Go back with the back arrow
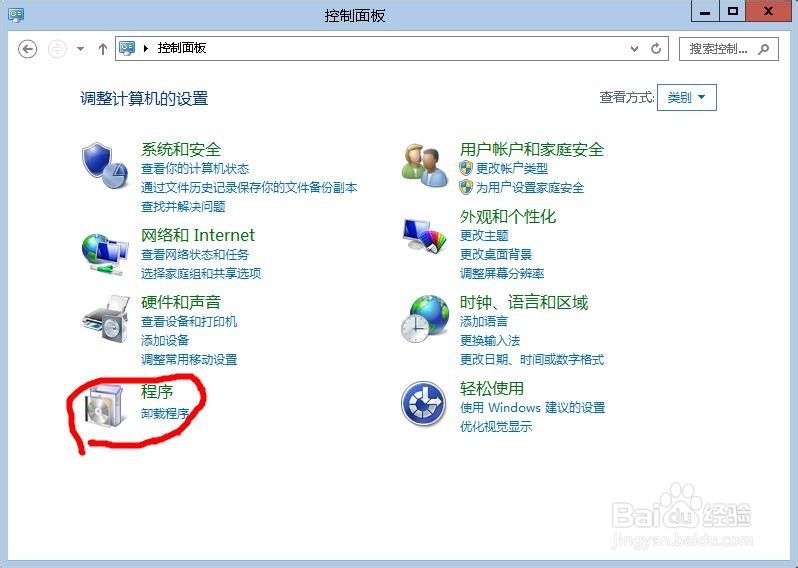 point(27,49)
